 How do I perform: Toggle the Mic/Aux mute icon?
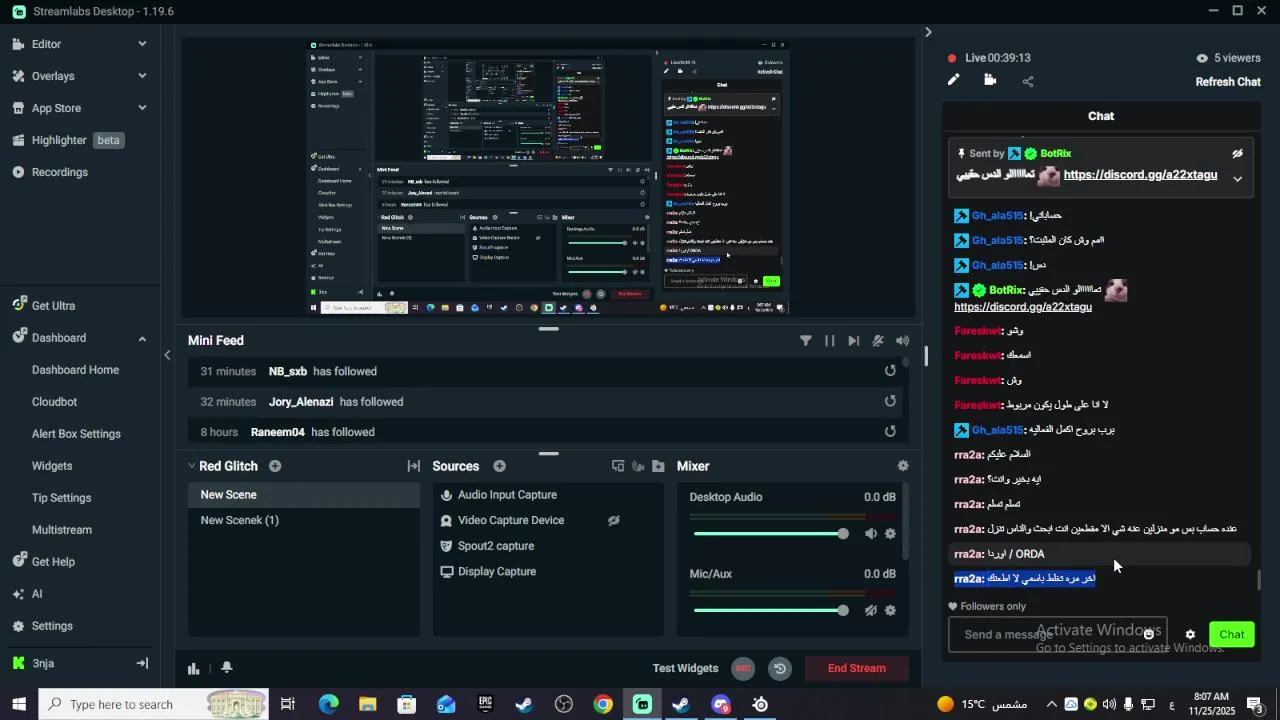871,611
